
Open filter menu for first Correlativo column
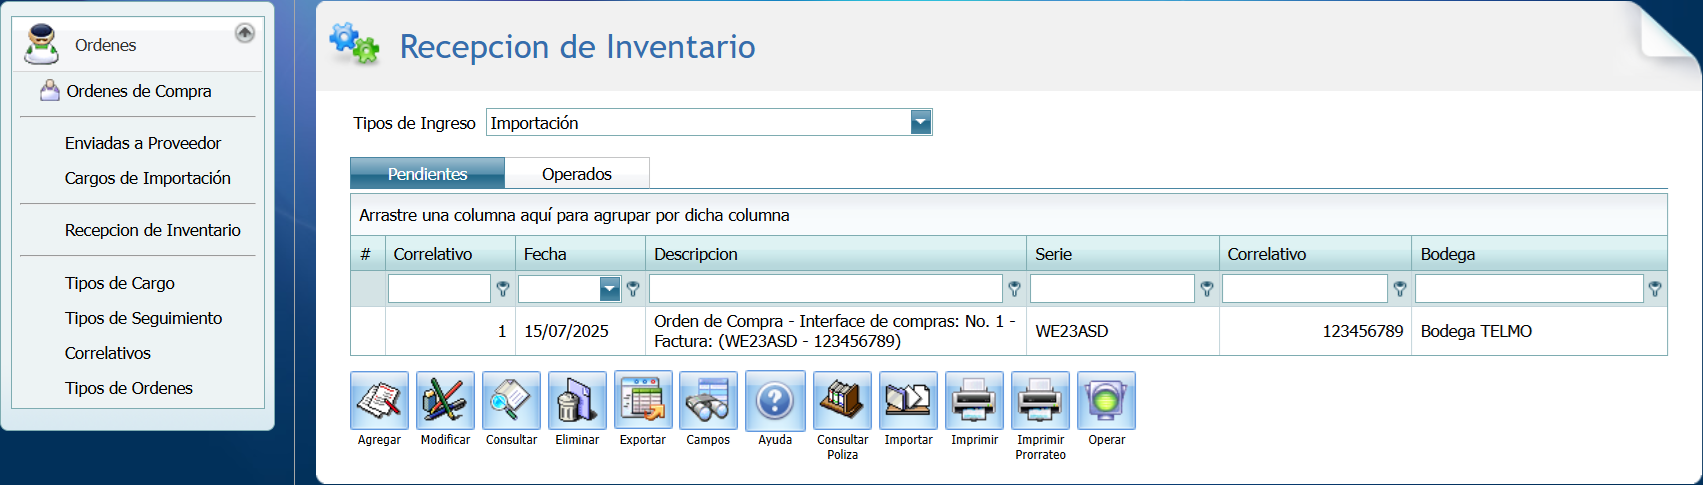(503, 289)
